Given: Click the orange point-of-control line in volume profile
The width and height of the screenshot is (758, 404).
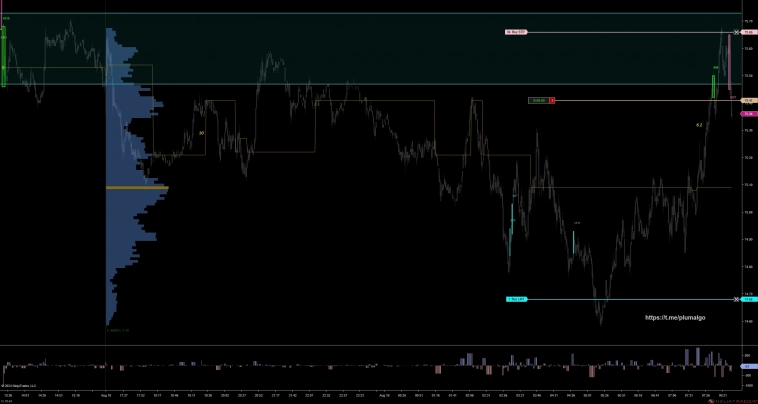Looking at the screenshot, I should pyautogui.click(x=137, y=187).
